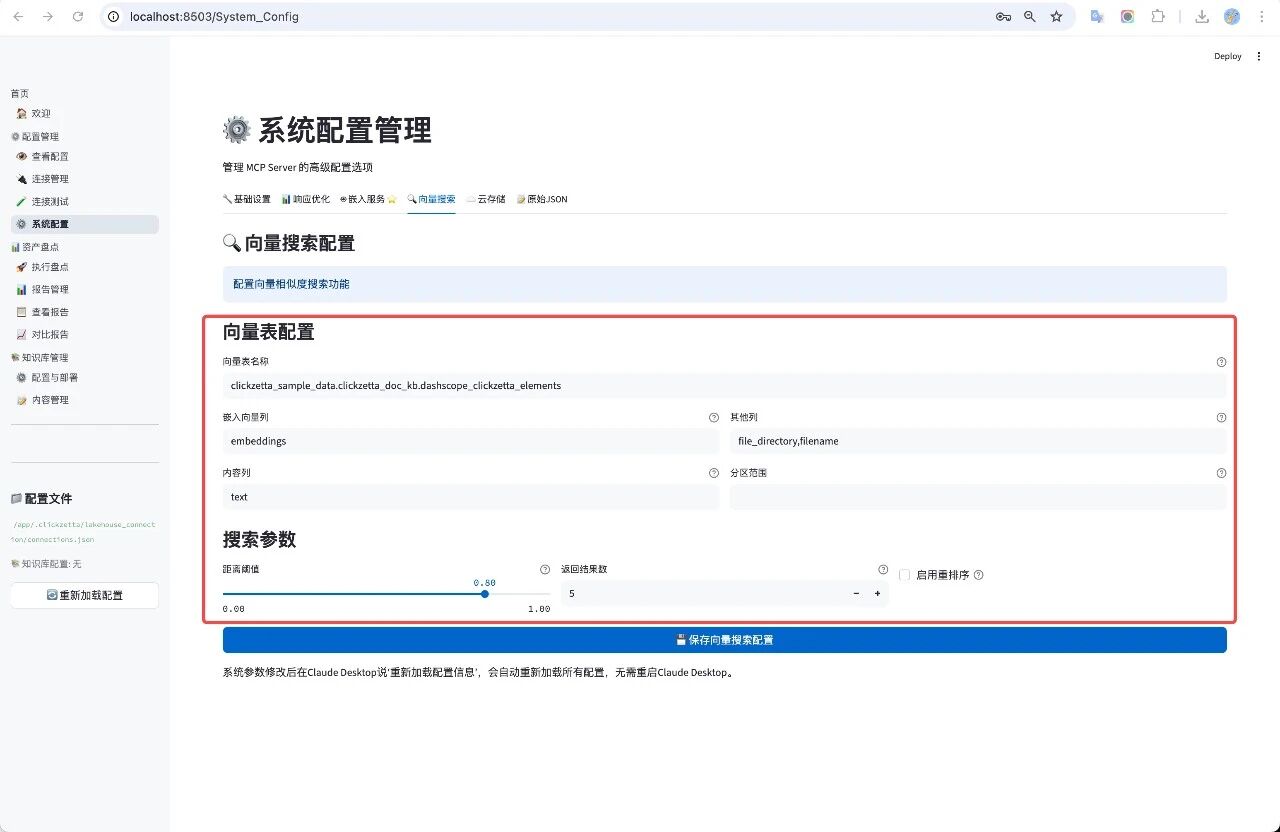Enable the 启用重排序 checkbox
The height and width of the screenshot is (832, 1280).
pyautogui.click(x=905, y=575)
